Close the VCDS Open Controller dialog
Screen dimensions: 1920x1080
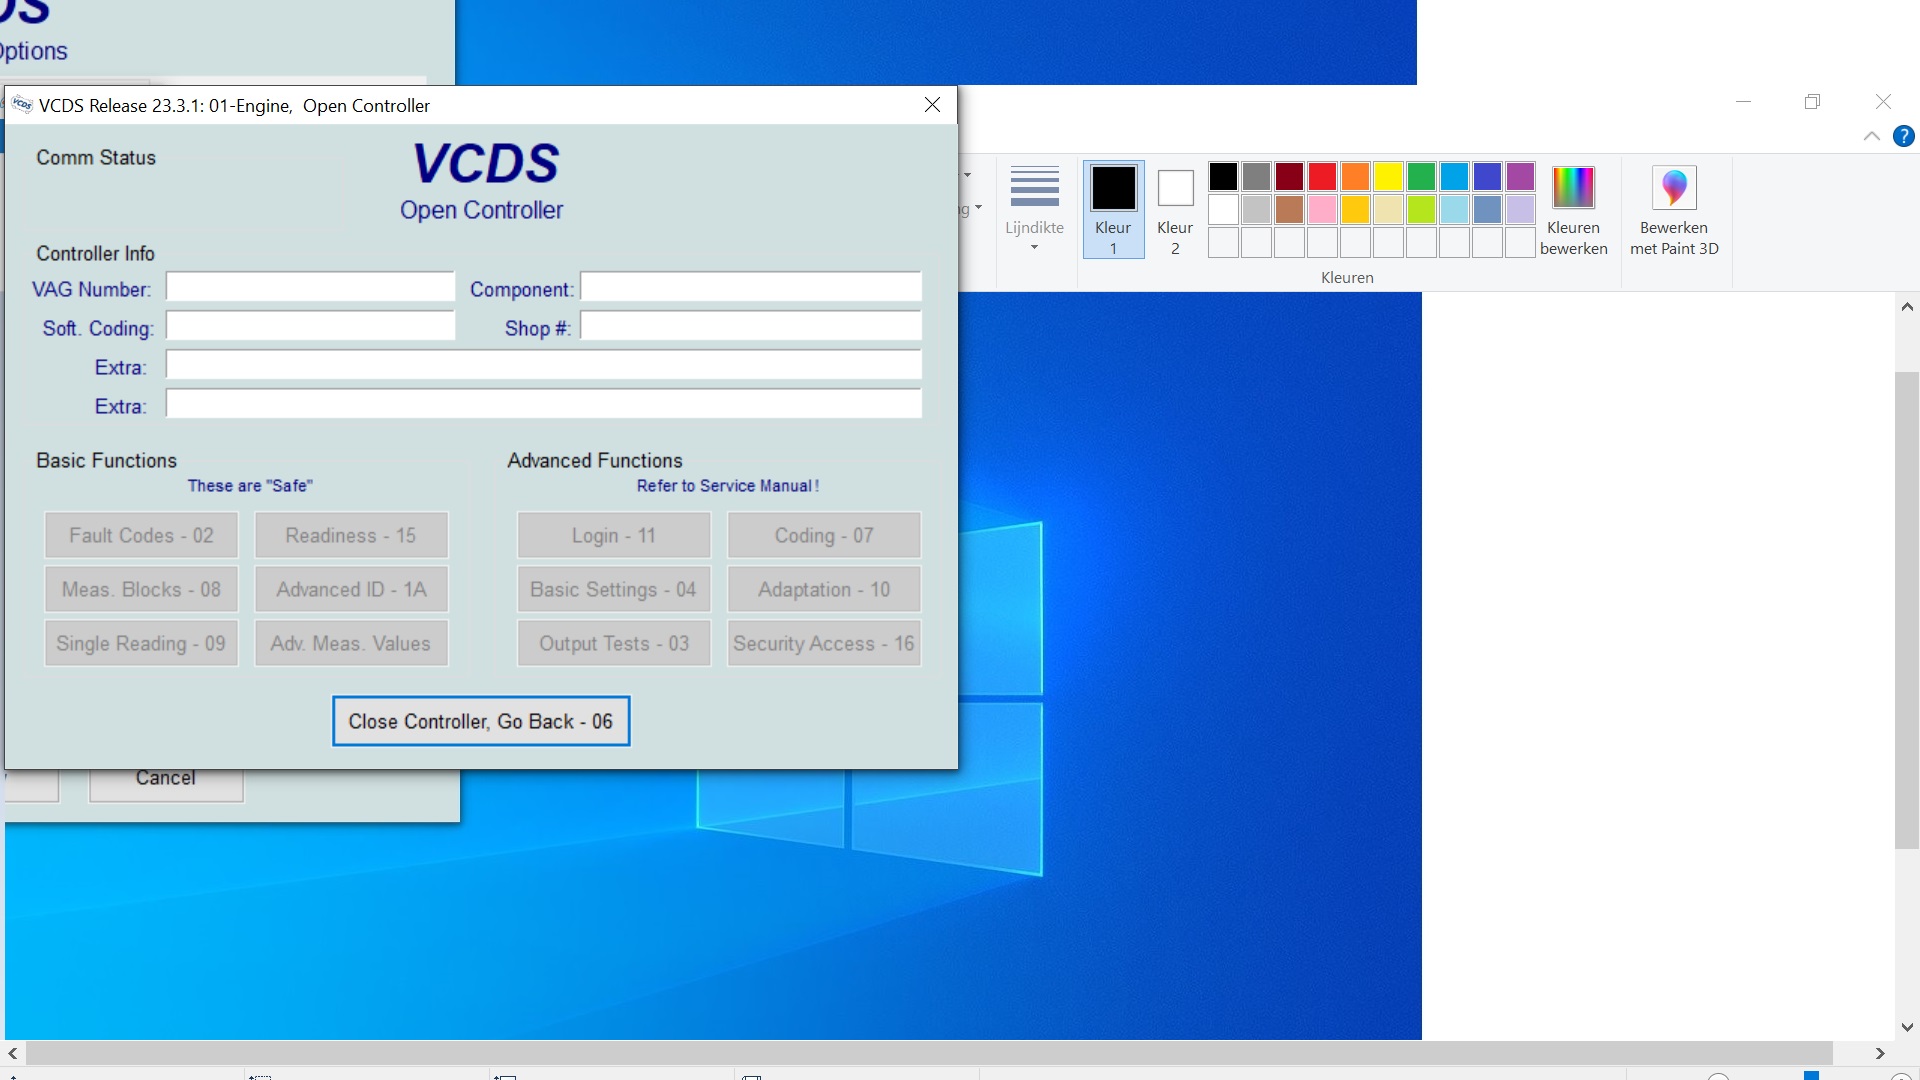click(932, 105)
